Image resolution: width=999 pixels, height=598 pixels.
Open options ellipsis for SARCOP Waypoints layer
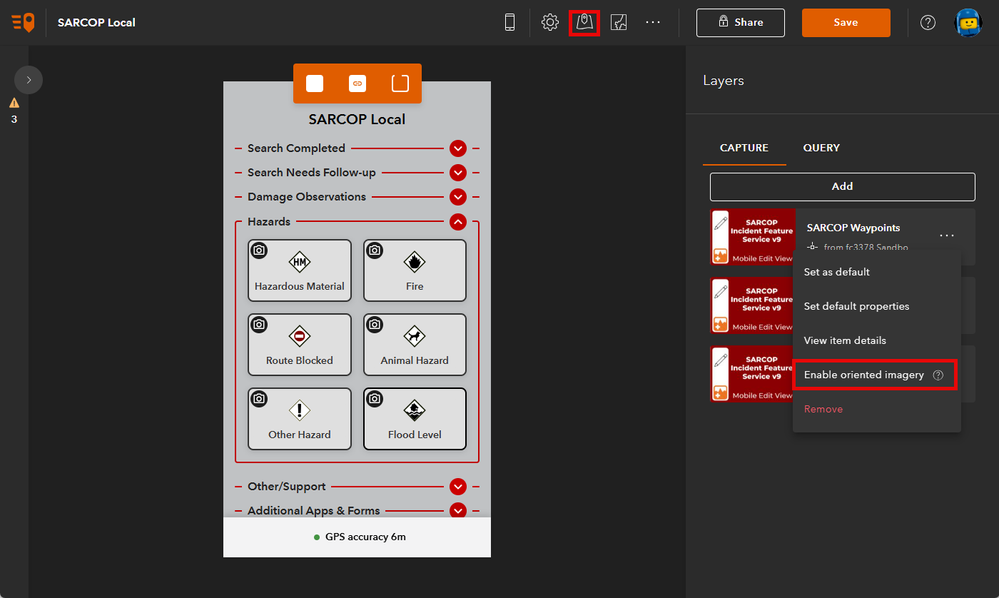point(947,236)
